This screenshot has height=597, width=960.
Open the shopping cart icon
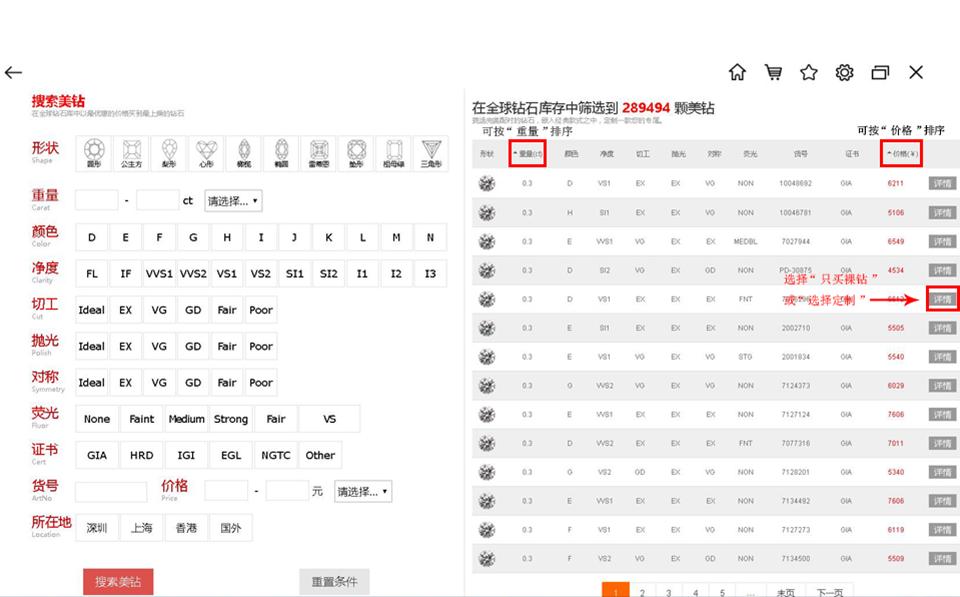pos(773,72)
